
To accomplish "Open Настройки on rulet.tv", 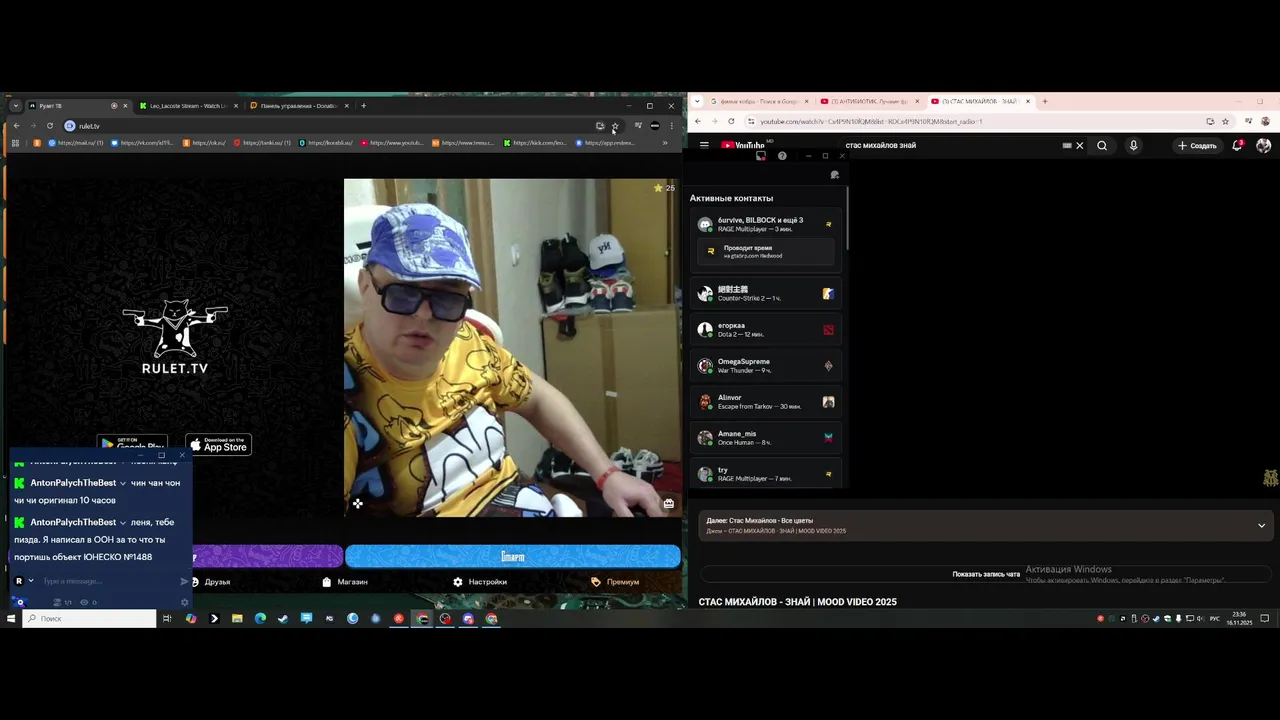I will coord(480,582).
